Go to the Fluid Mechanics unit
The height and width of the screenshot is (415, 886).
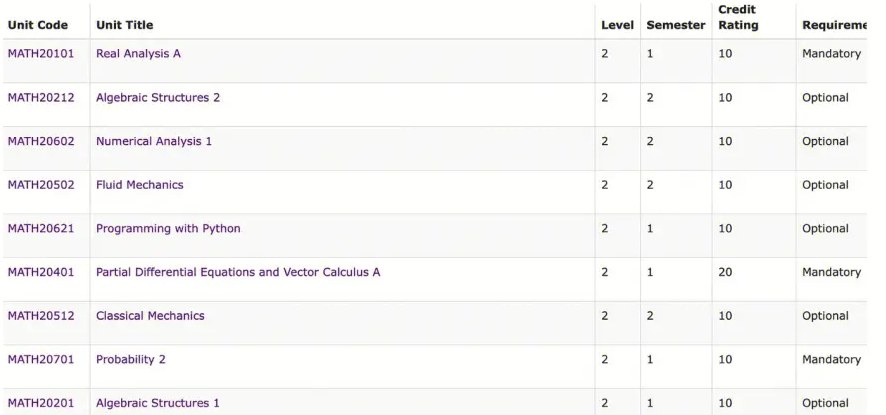(139, 185)
